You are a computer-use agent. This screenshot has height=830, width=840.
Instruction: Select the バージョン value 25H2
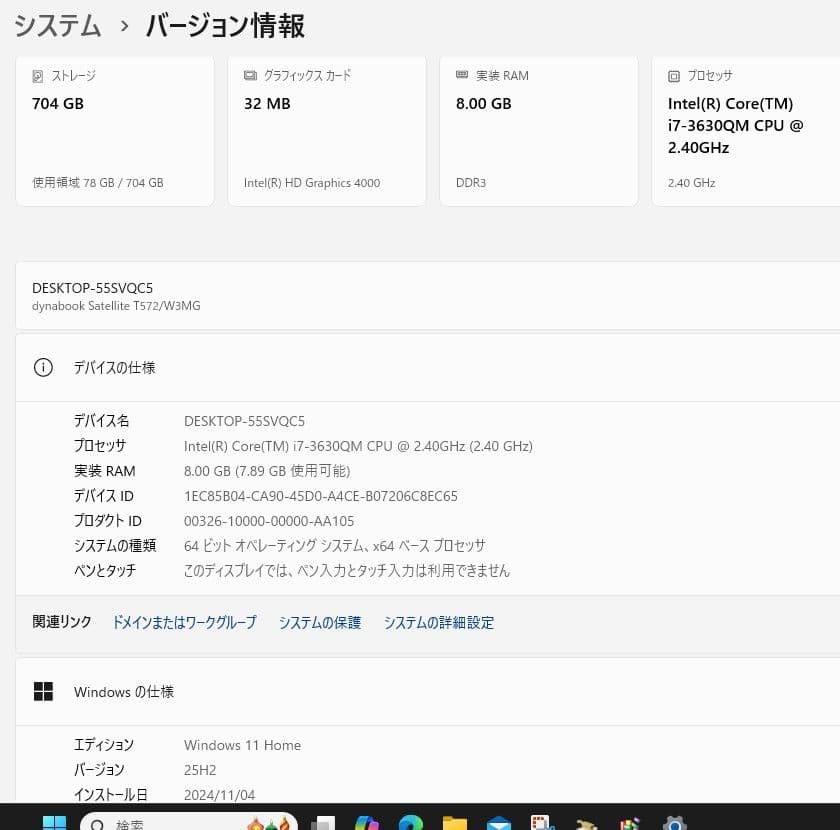pos(200,770)
